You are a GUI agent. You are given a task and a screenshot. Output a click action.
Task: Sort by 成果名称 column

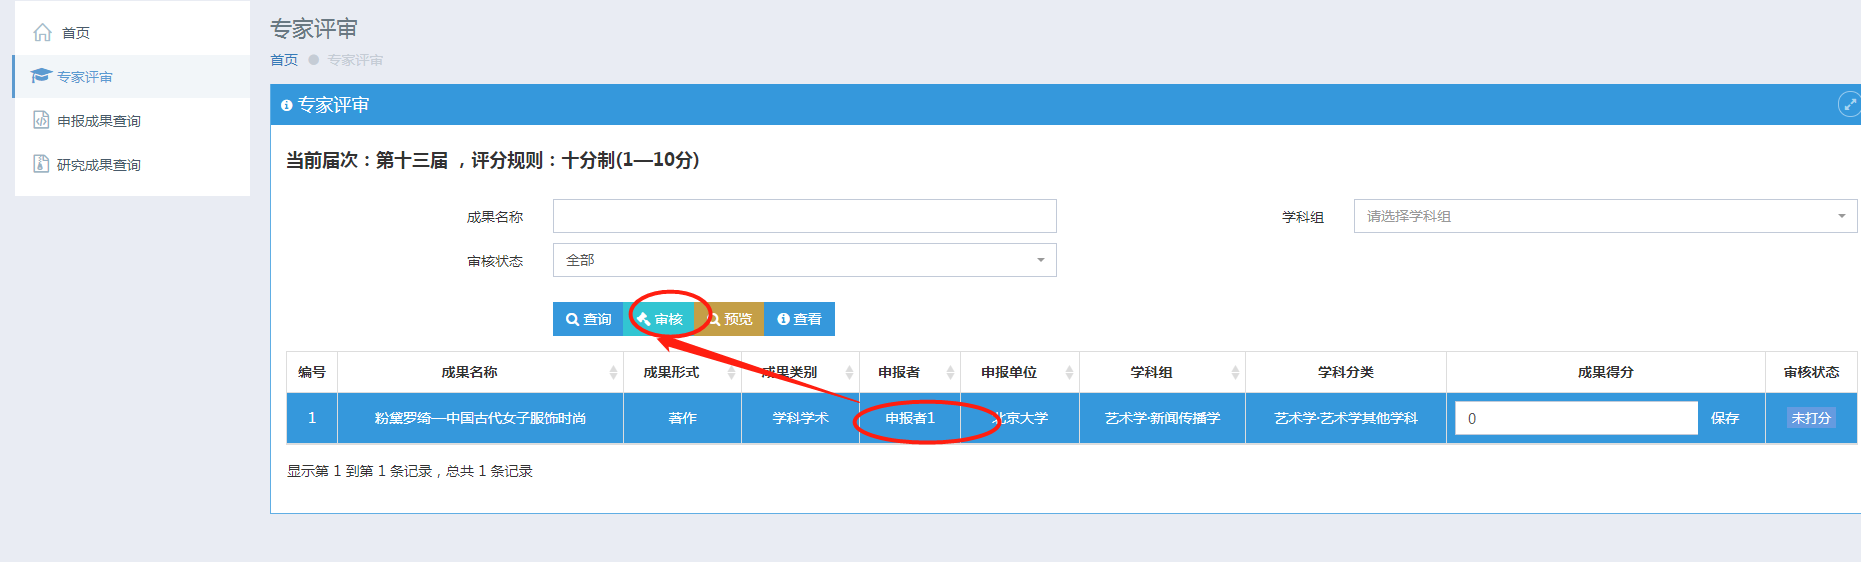click(480, 372)
